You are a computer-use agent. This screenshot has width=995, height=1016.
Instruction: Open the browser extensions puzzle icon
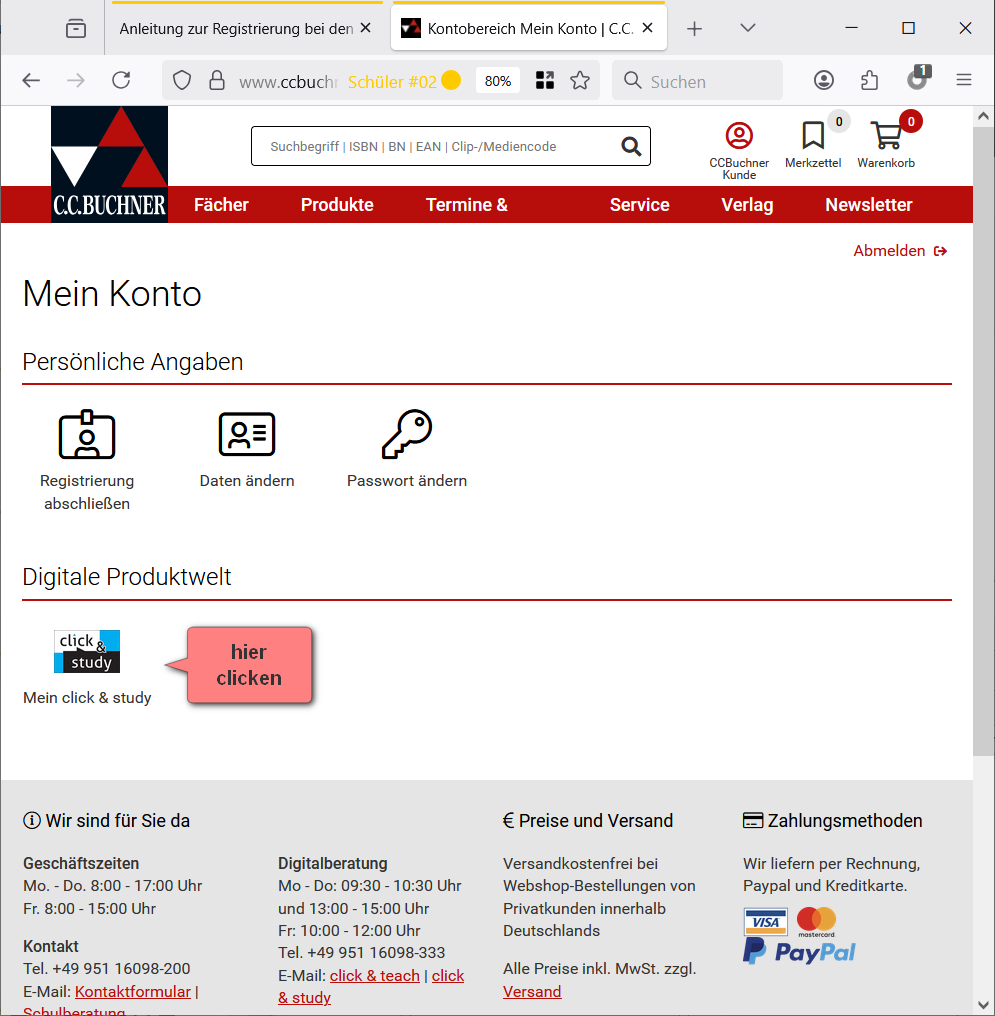point(869,81)
